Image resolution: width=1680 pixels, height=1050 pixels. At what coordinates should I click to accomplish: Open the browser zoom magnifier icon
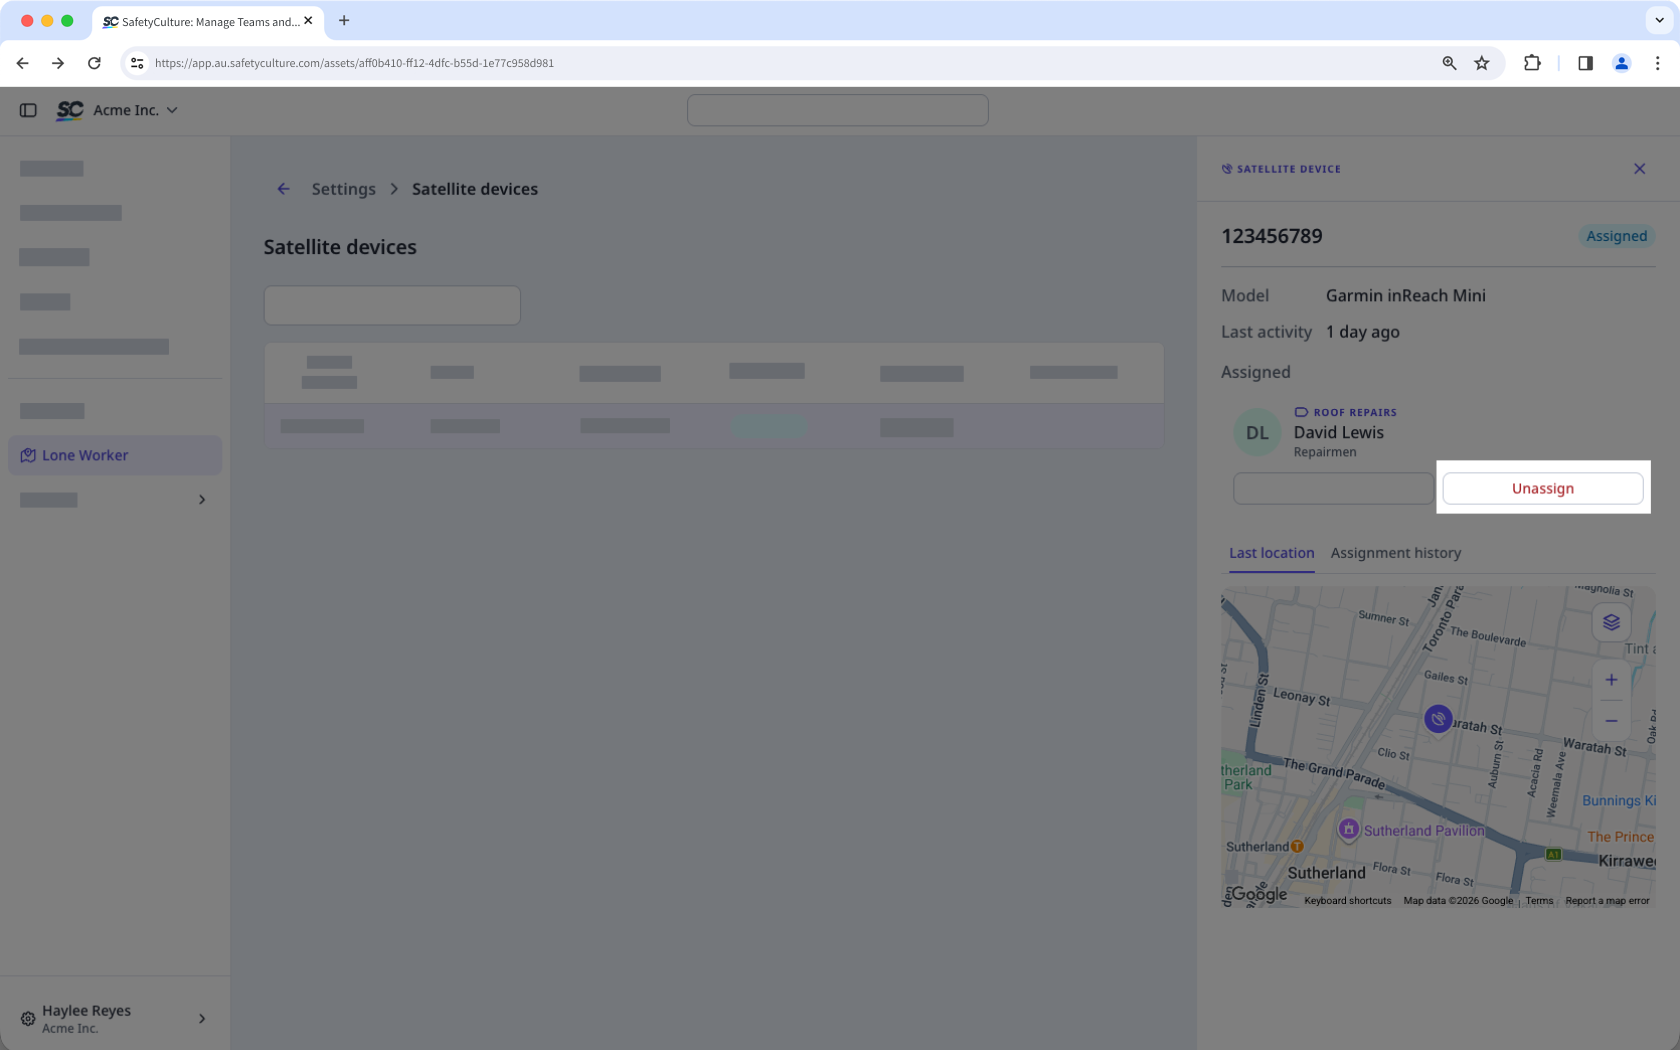(1449, 63)
